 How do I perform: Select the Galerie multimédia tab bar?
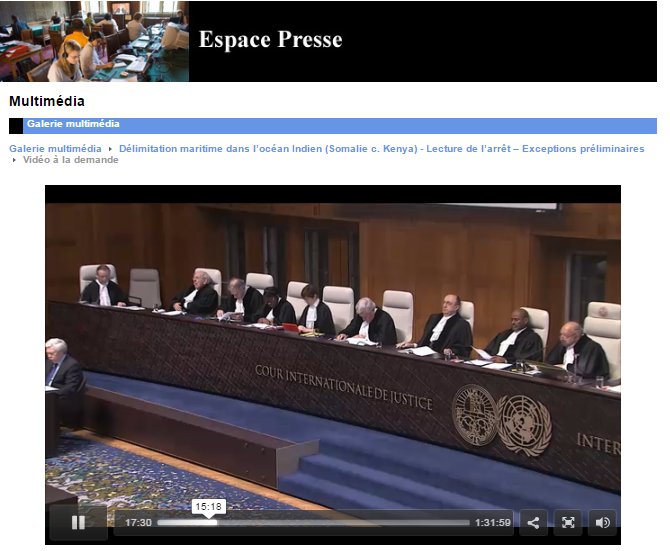point(333,126)
